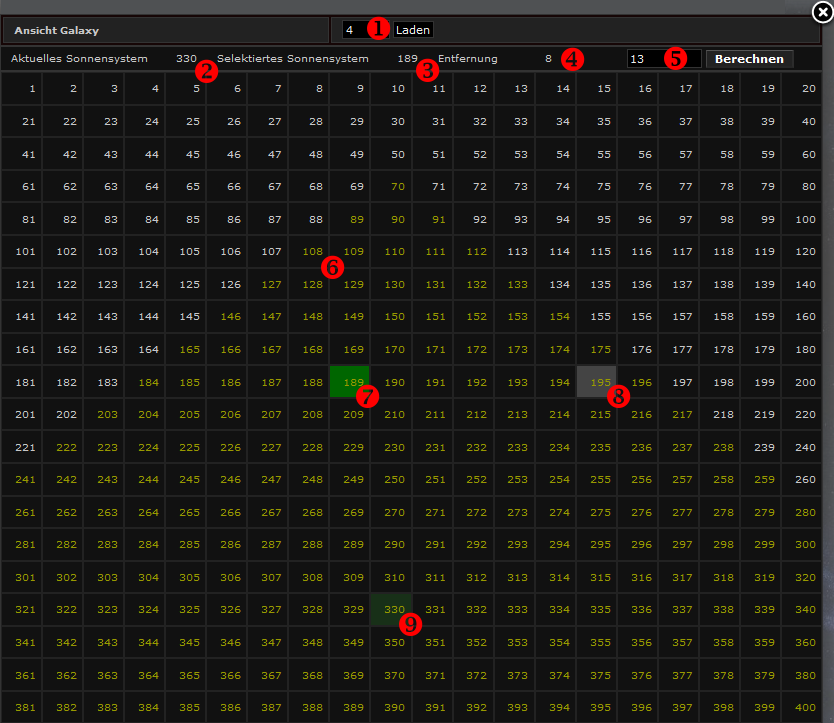Select solar system cell 10
The width and height of the screenshot is (834, 723).
(x=391, y=88)
